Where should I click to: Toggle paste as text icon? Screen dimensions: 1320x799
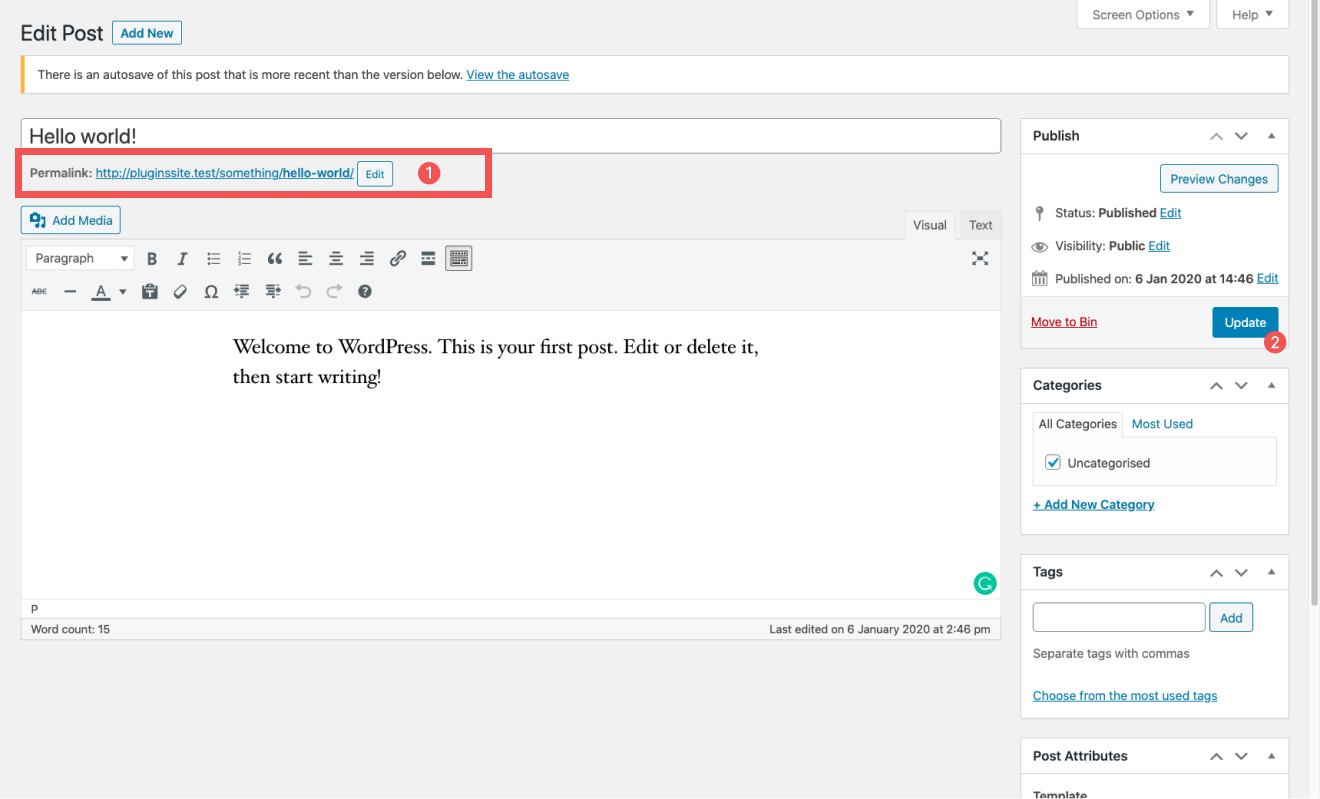[150, 291]
